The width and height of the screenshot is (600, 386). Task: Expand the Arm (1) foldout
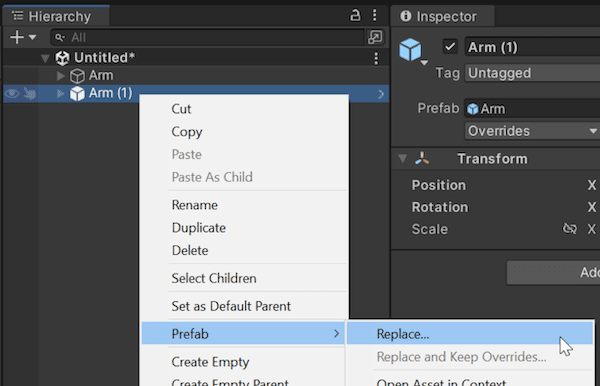point(60,93)
